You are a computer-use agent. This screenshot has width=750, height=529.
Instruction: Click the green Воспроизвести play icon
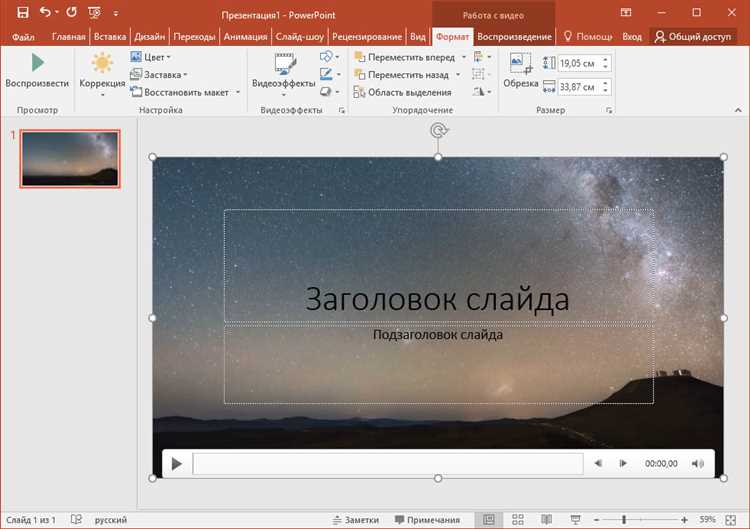[x=37, y=63]
